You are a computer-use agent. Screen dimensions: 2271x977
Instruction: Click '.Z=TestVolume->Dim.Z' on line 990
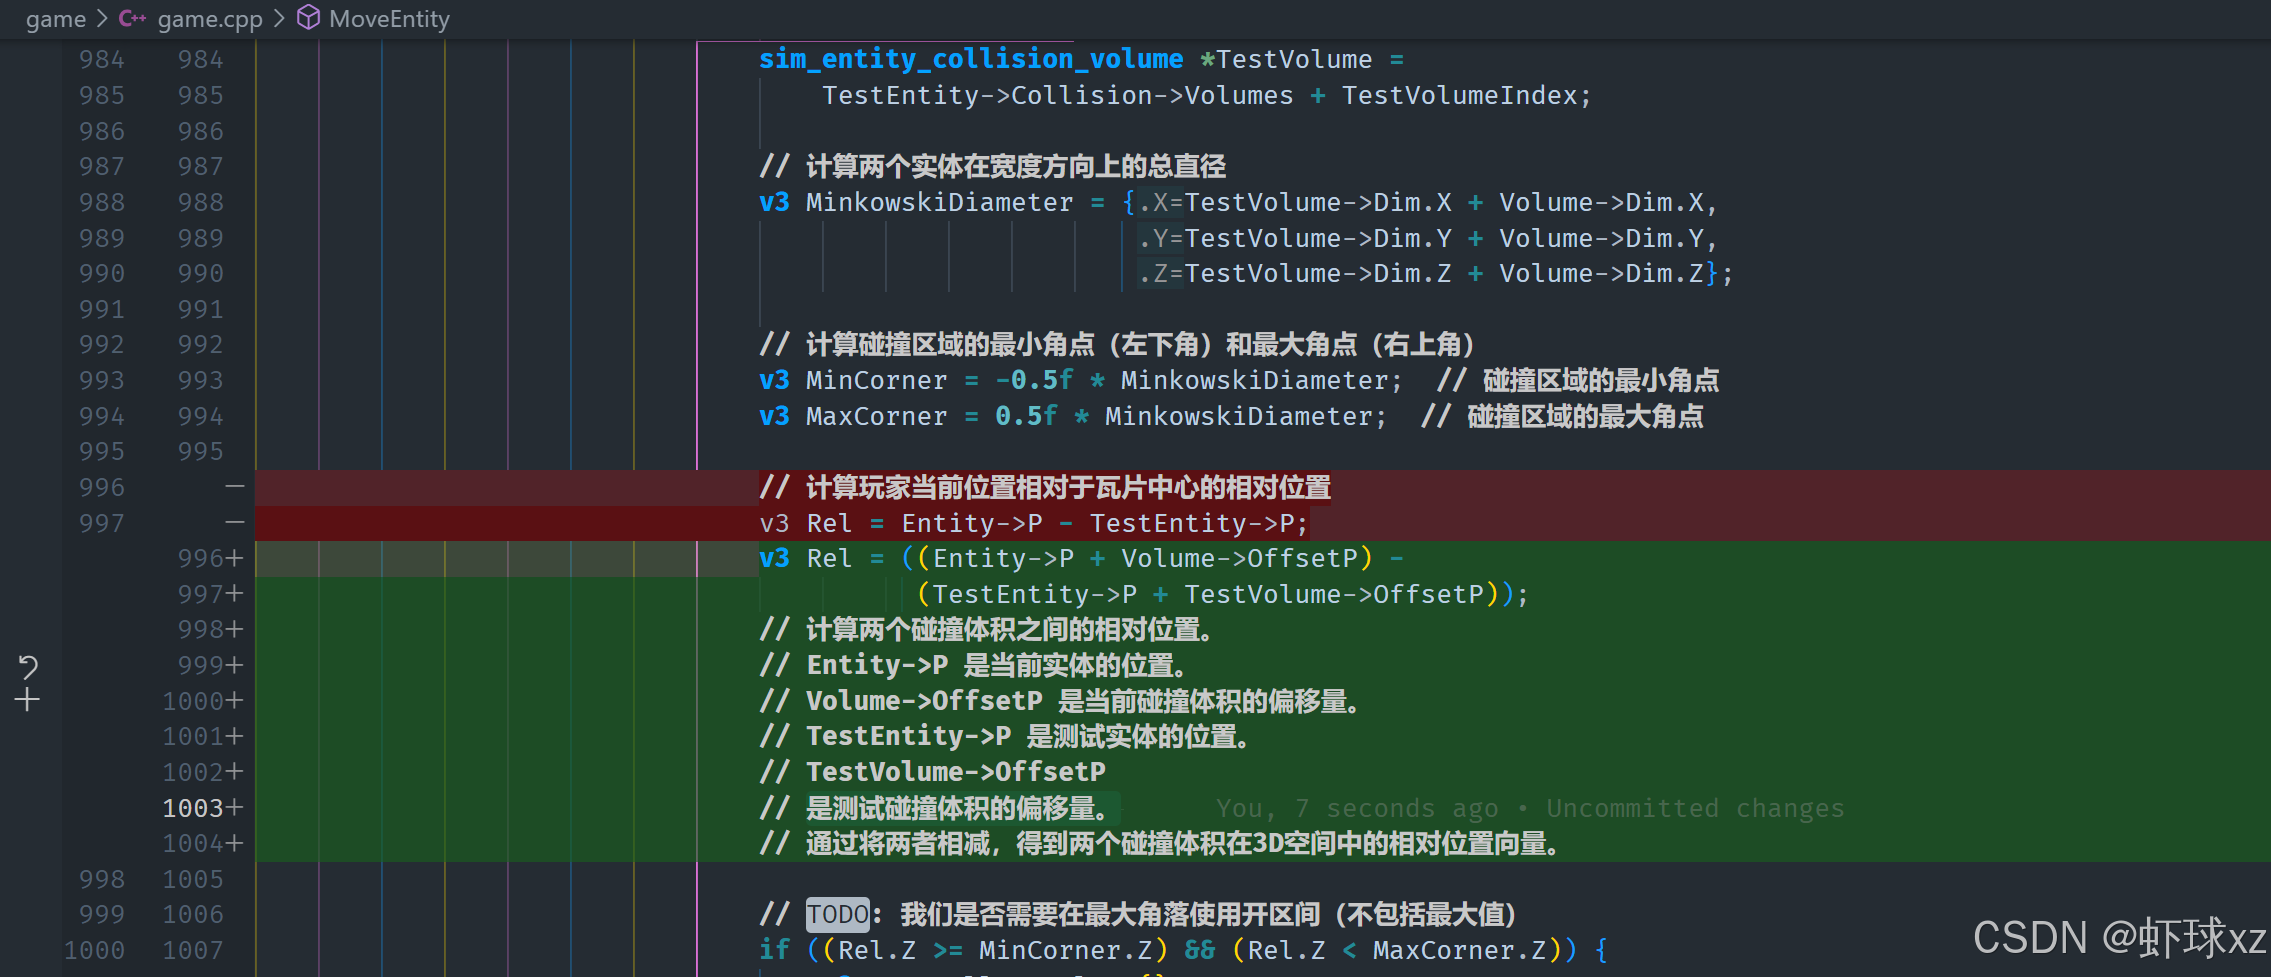[1294, 273]
